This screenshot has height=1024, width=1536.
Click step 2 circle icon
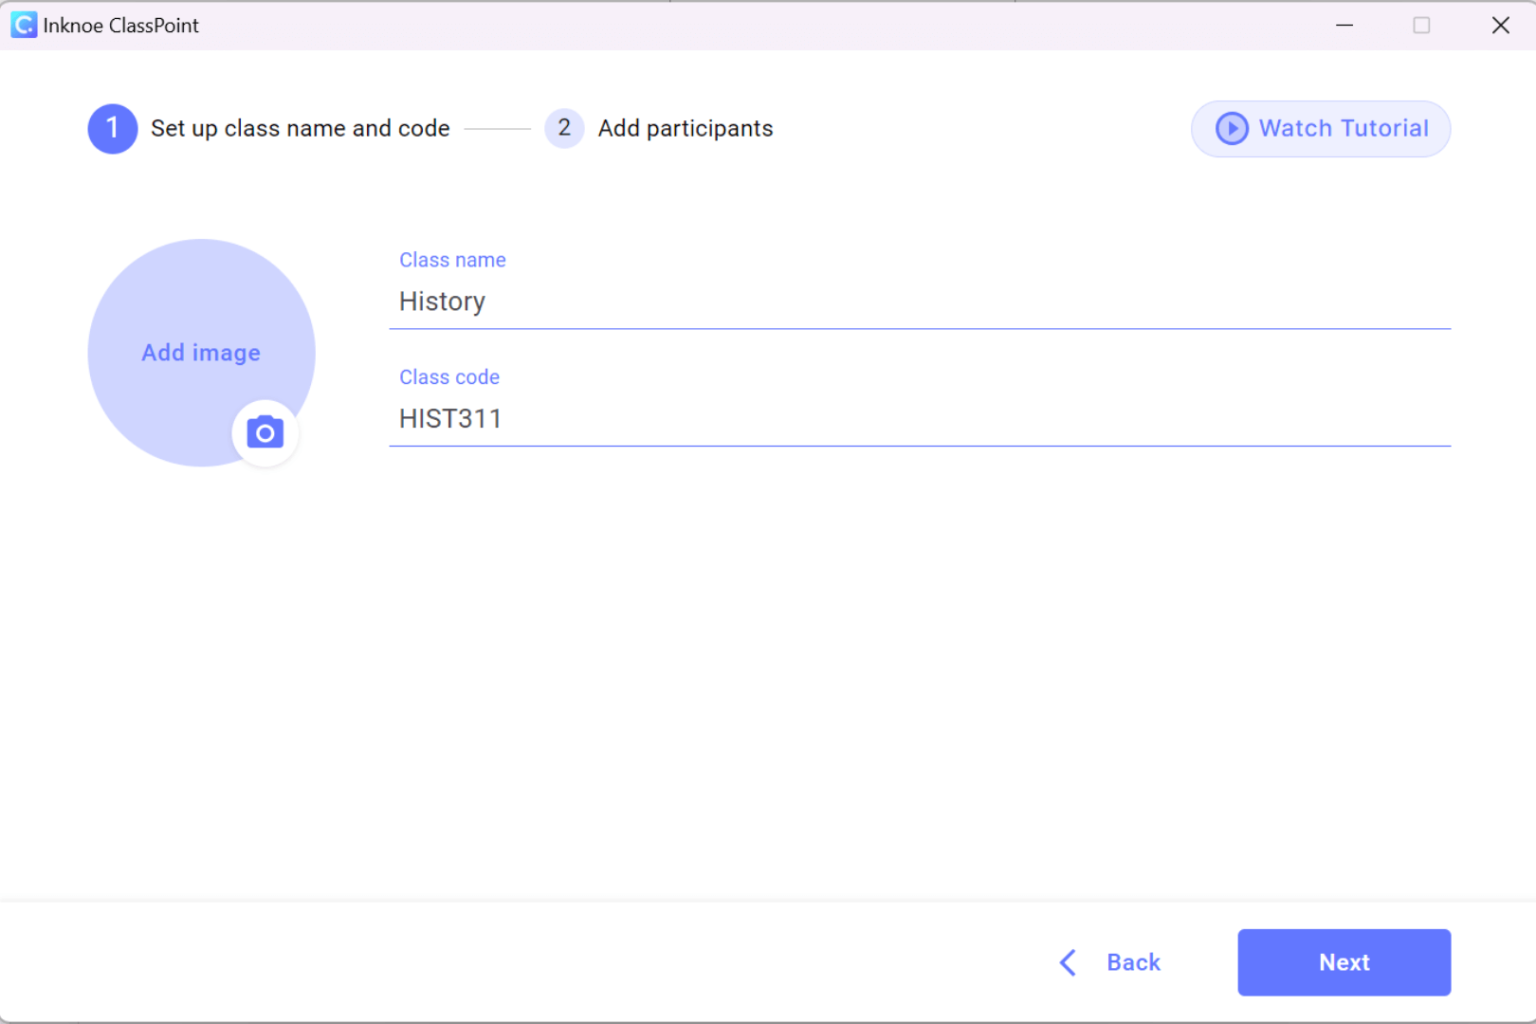(x=564, y=128)
